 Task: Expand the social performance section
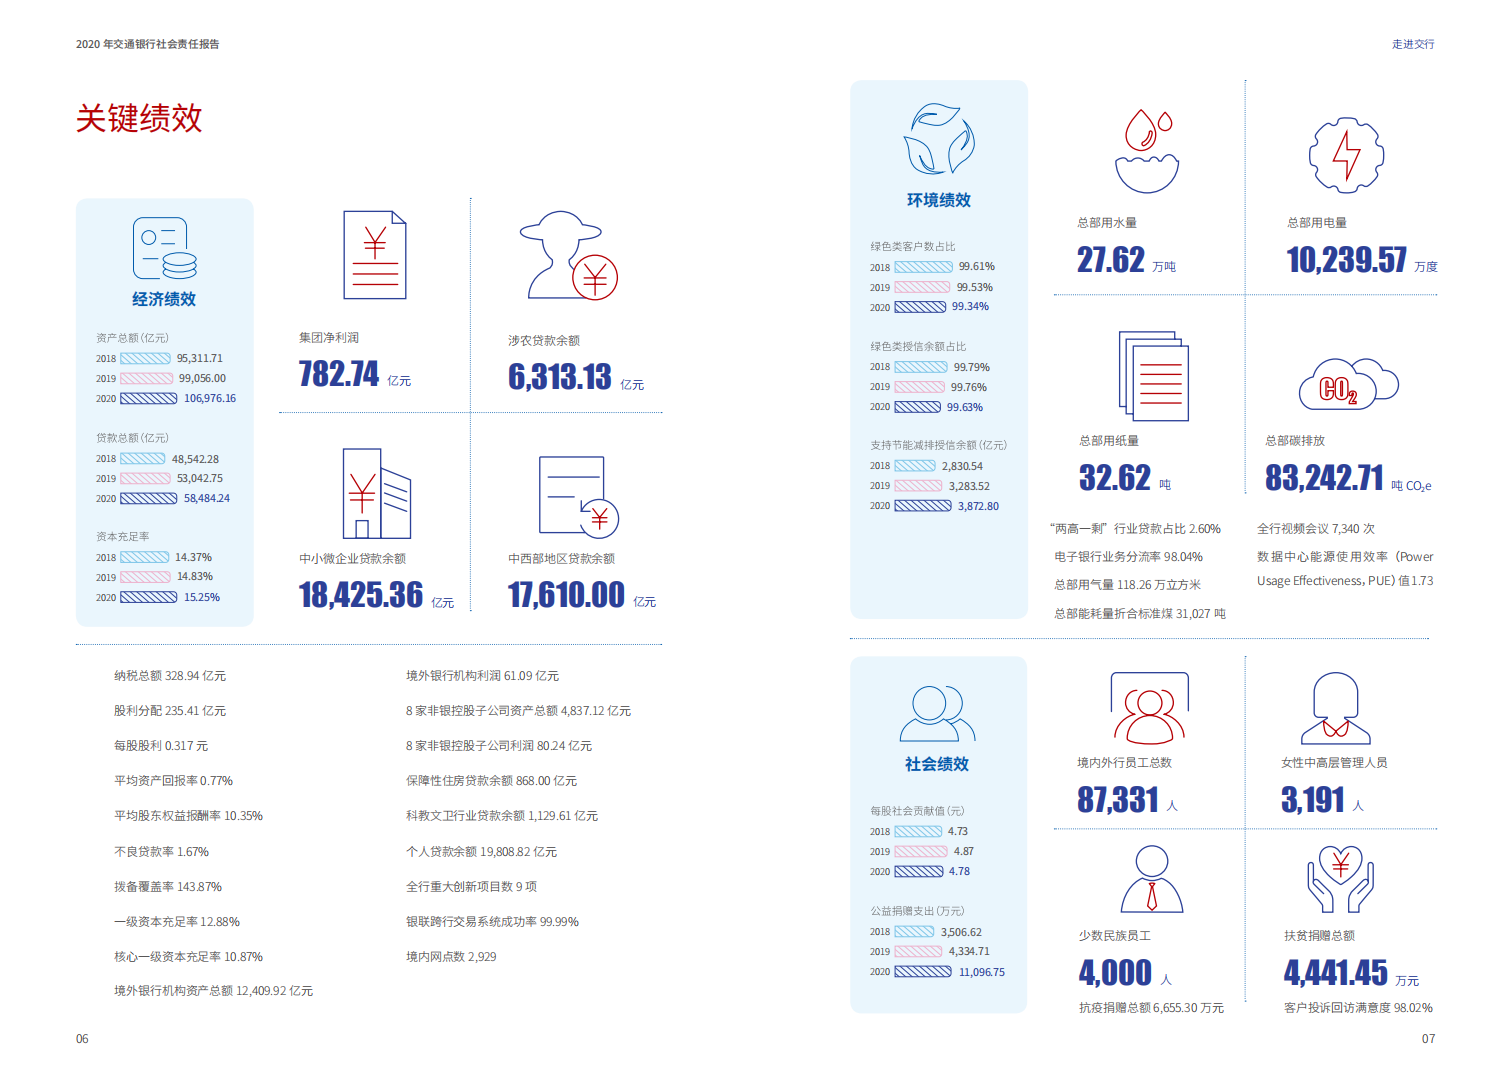(937, 761)
